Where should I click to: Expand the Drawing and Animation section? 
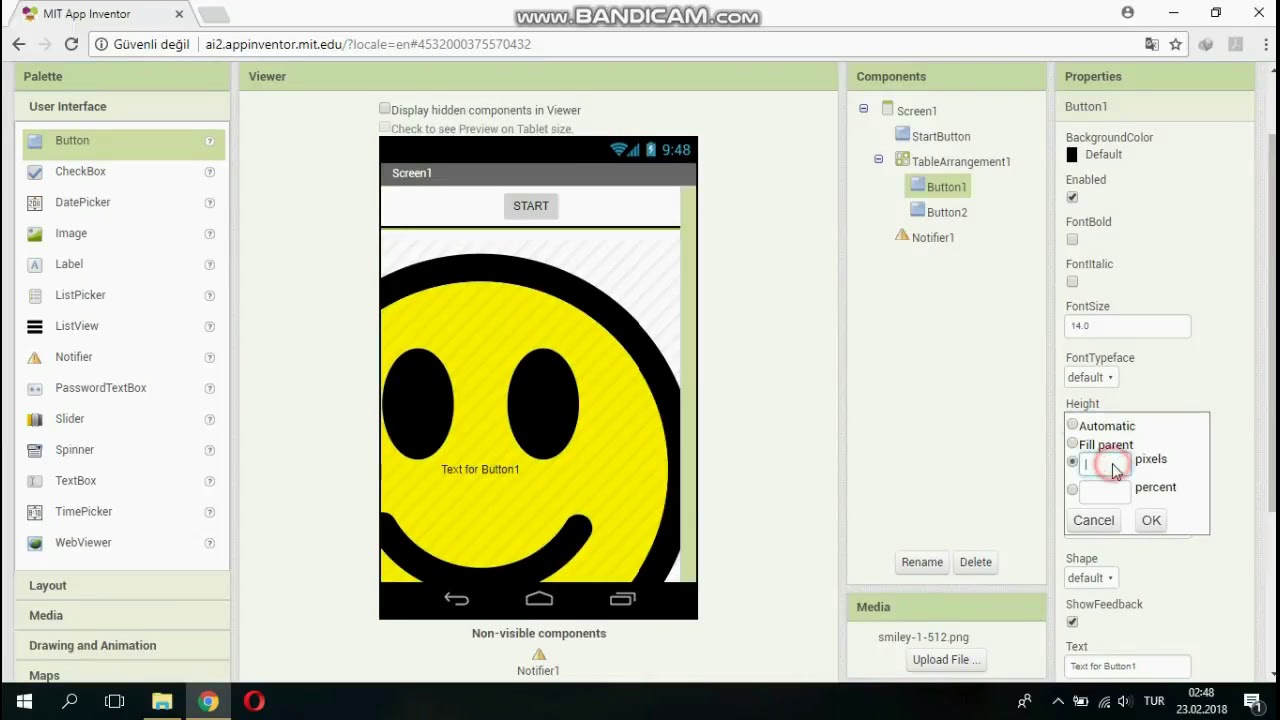pos(121,646)
